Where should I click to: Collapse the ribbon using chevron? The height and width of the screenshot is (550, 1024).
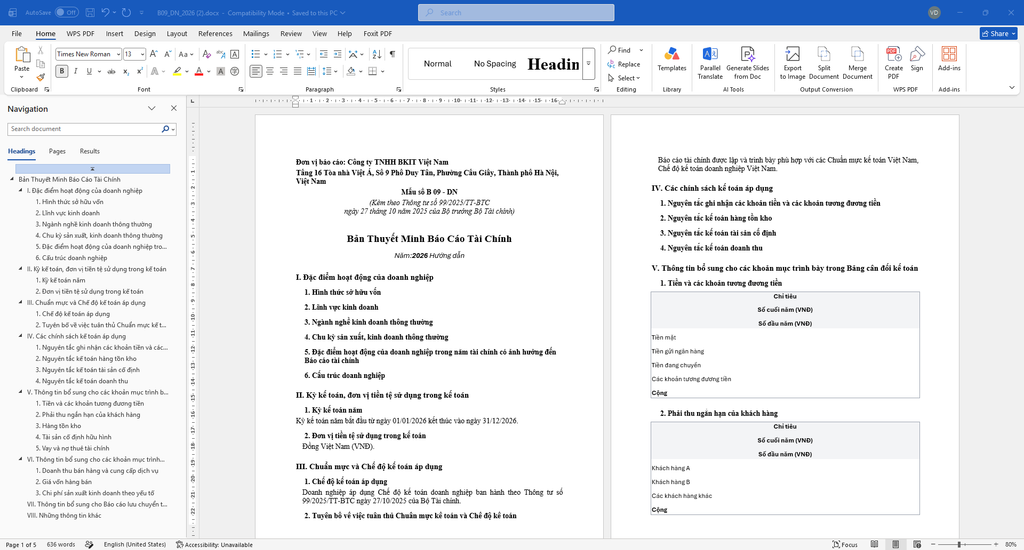pos(1012,88)
